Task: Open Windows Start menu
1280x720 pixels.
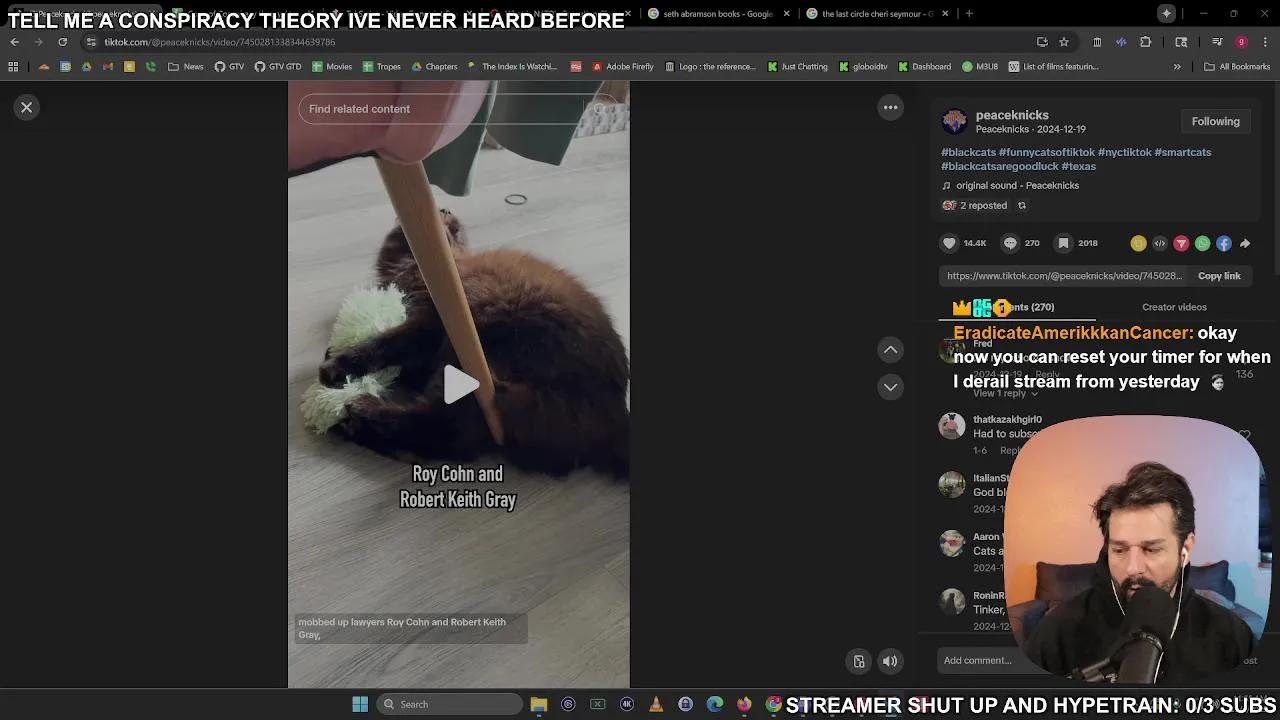Action: [360, 704]
